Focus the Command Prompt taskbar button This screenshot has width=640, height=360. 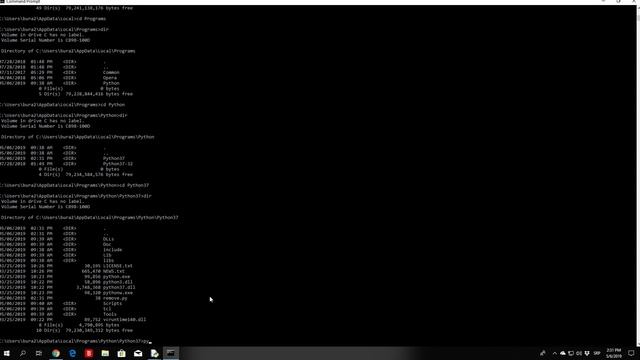pyautogui.click(x=171, y=353)
